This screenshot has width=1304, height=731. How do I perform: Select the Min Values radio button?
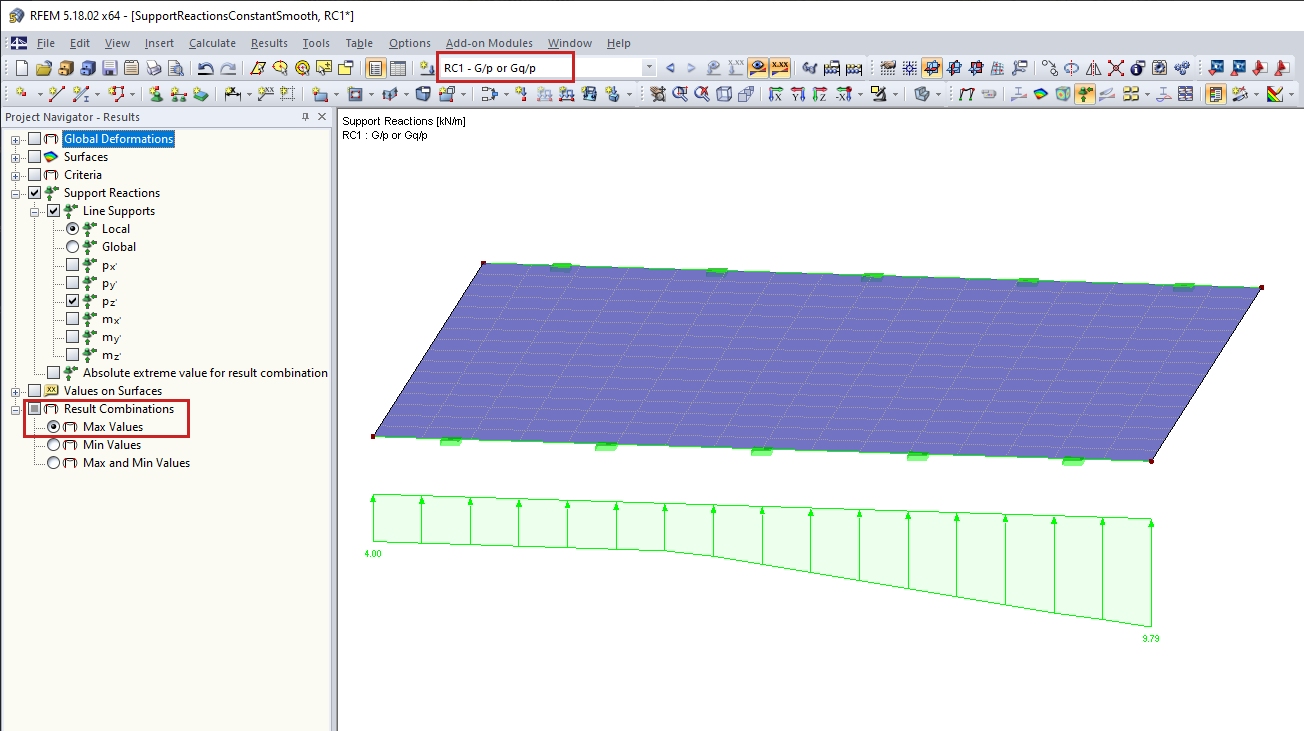click(54, 445)
